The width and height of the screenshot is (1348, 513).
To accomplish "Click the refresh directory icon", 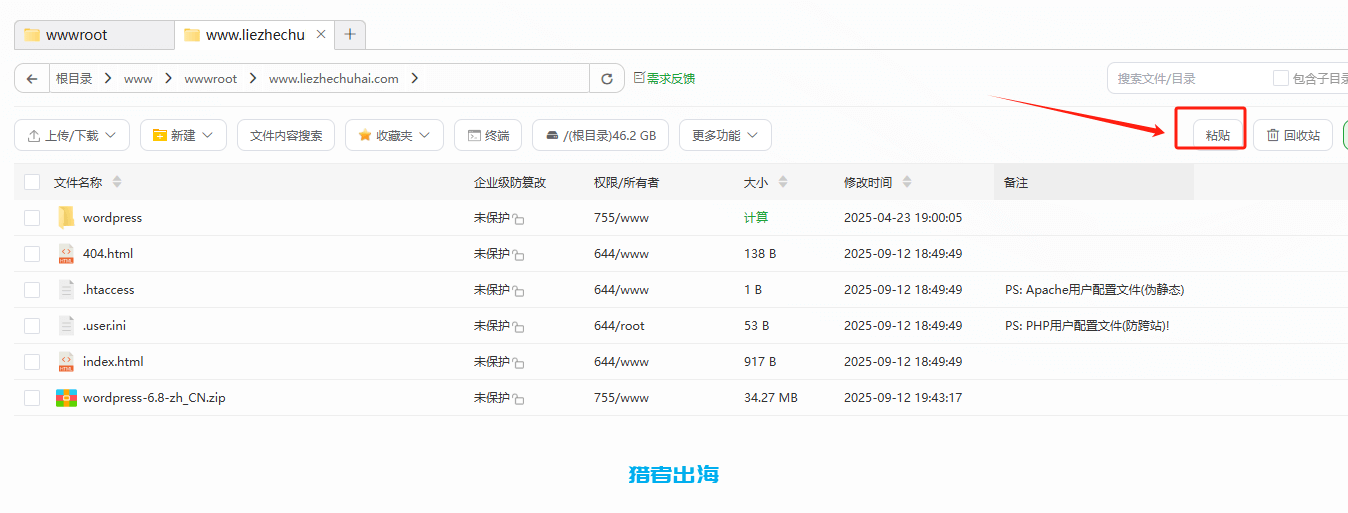I will tap(606, 79).
